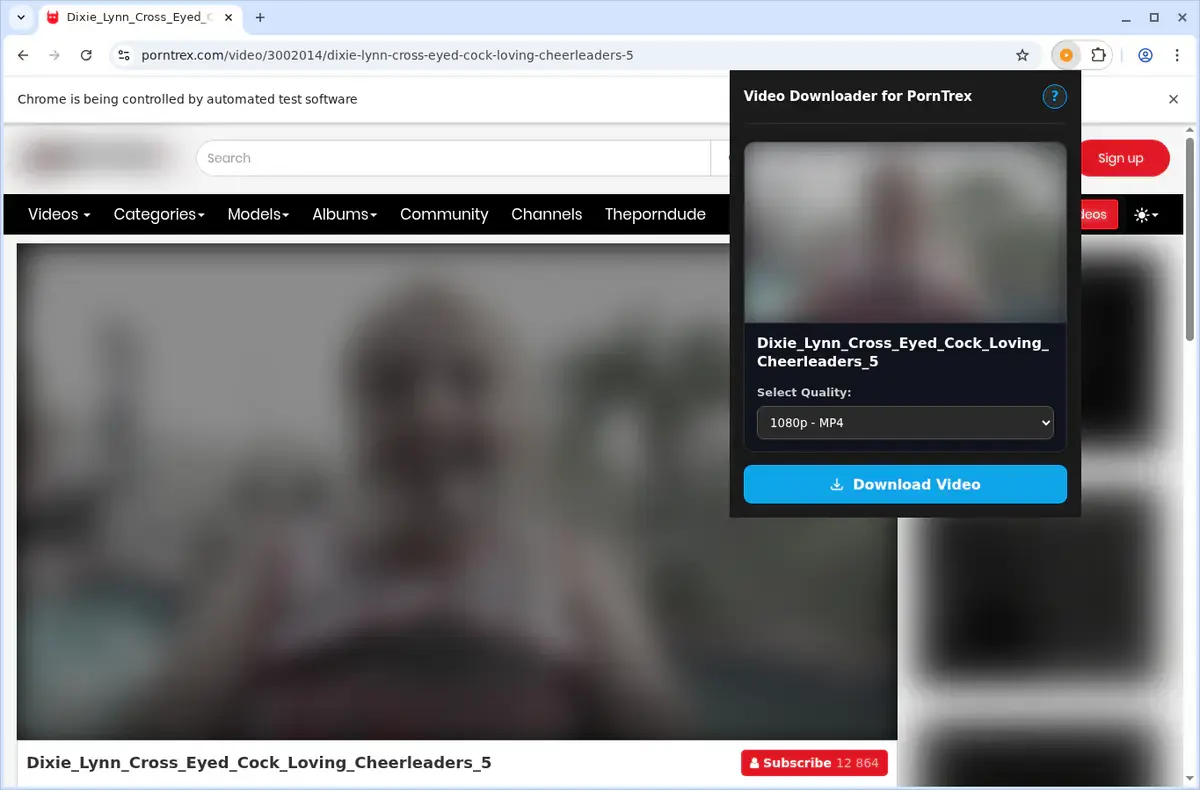Screen dimensions: 1200x790
Task: Click the browser back arrow
Action: pos(23,56)
